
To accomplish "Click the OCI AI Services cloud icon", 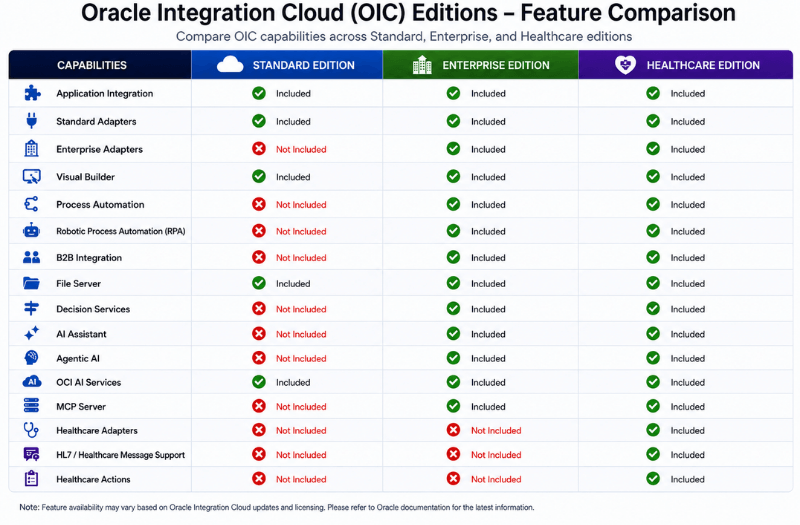I will [32, 382].
